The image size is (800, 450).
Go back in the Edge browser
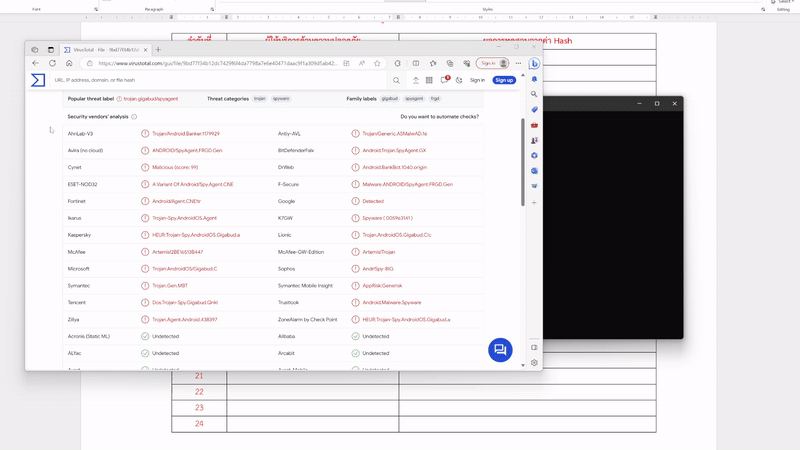[35, 63]
